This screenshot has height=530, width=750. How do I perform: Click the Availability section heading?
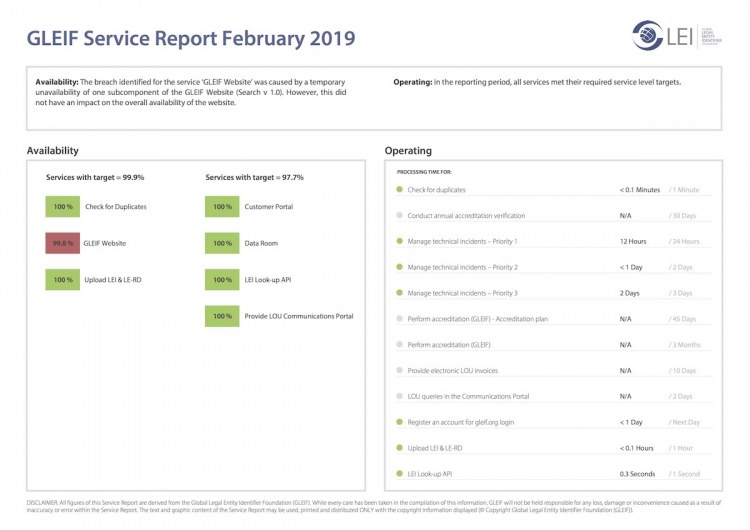click(x=53, y=151)
